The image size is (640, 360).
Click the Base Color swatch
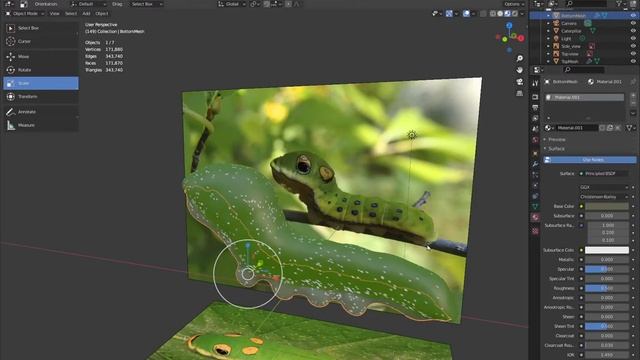point(607,207)
